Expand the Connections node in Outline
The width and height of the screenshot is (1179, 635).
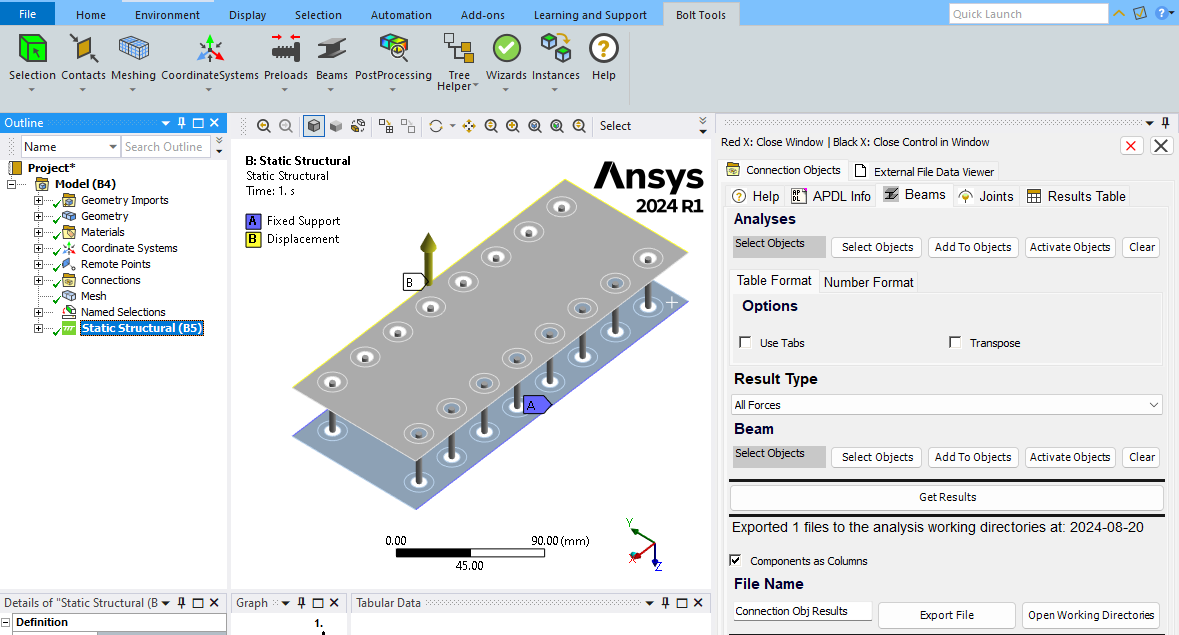coord(38,279)
